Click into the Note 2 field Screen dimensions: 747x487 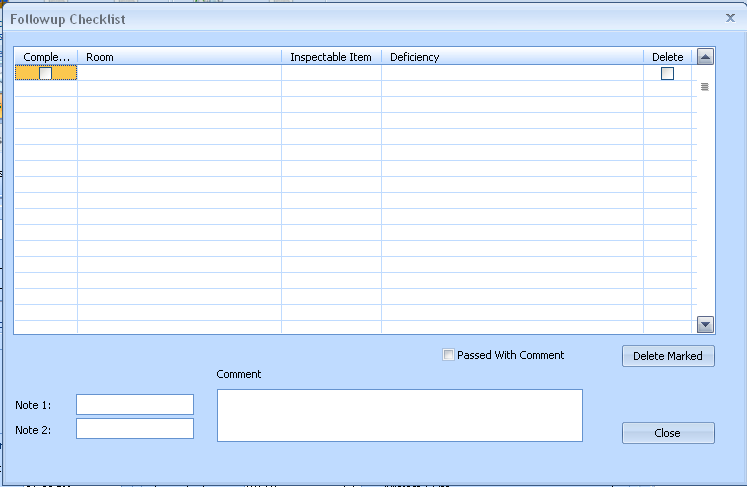135,428
